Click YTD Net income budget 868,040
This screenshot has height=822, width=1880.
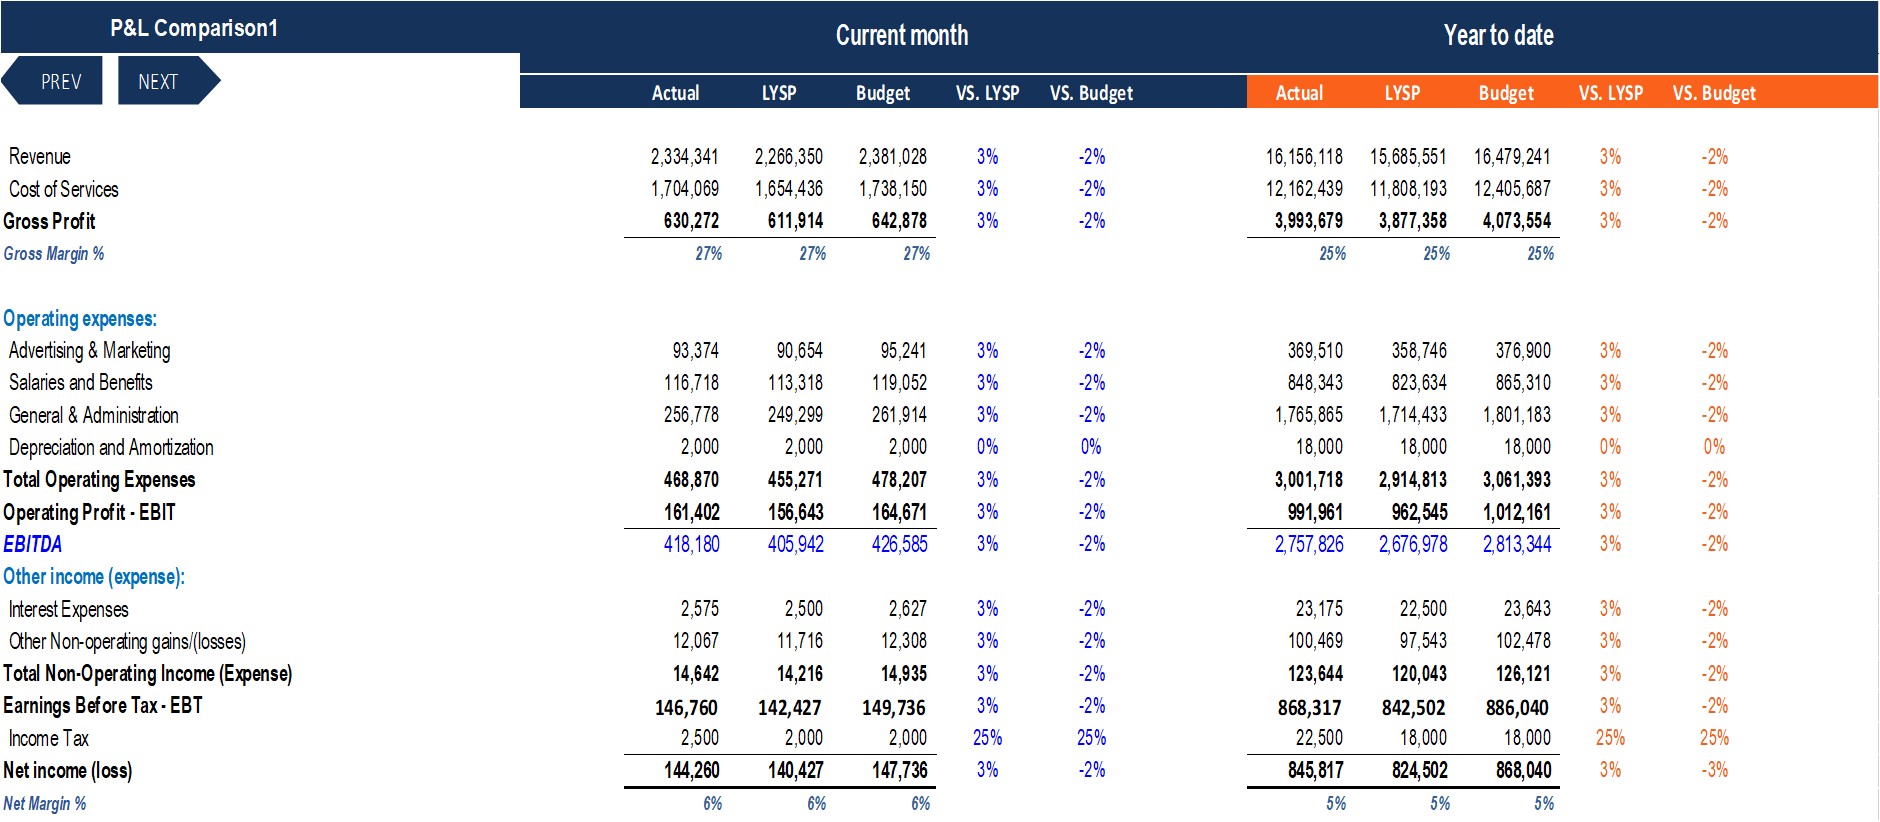point(1523,771)
